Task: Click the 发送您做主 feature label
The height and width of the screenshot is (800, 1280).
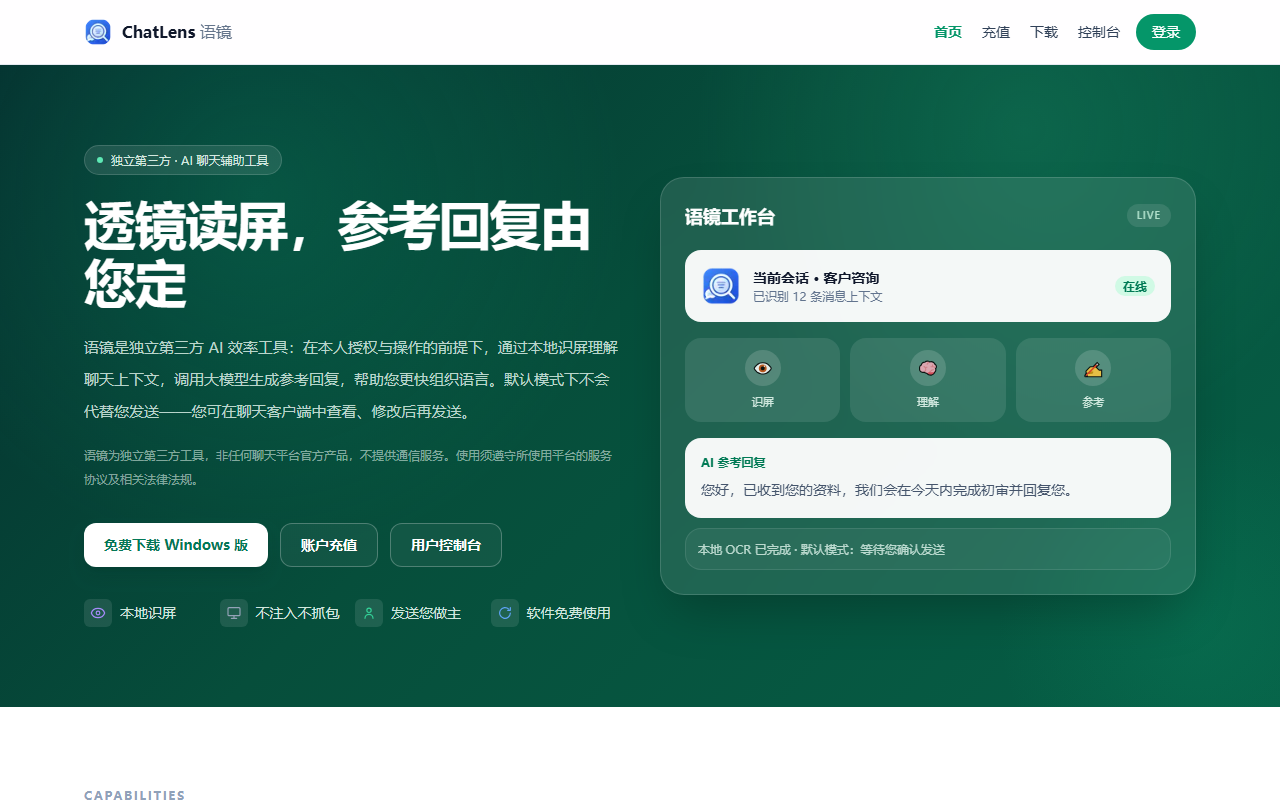Action: click(426, 613)
